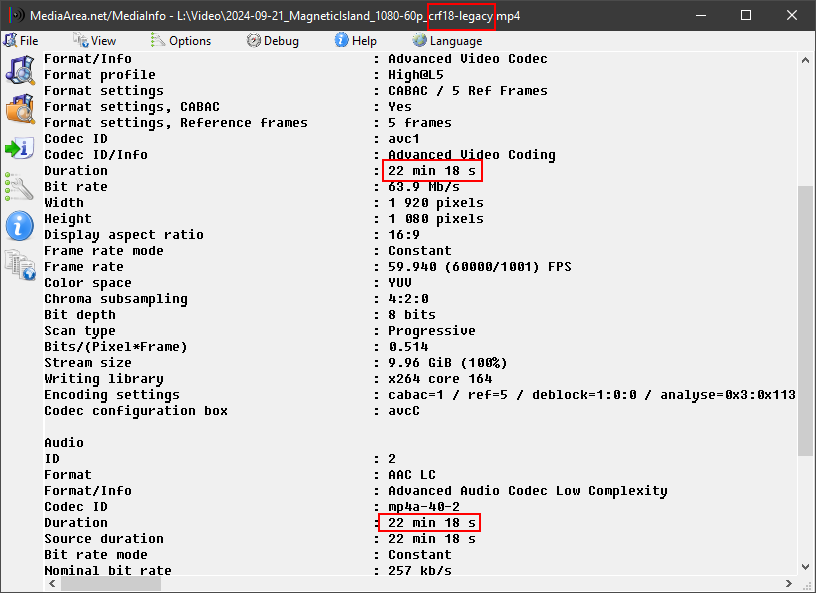Screen dimensions: 816x593
Task: Click the documents view icon in sidebar
Action: click(19, 264)
